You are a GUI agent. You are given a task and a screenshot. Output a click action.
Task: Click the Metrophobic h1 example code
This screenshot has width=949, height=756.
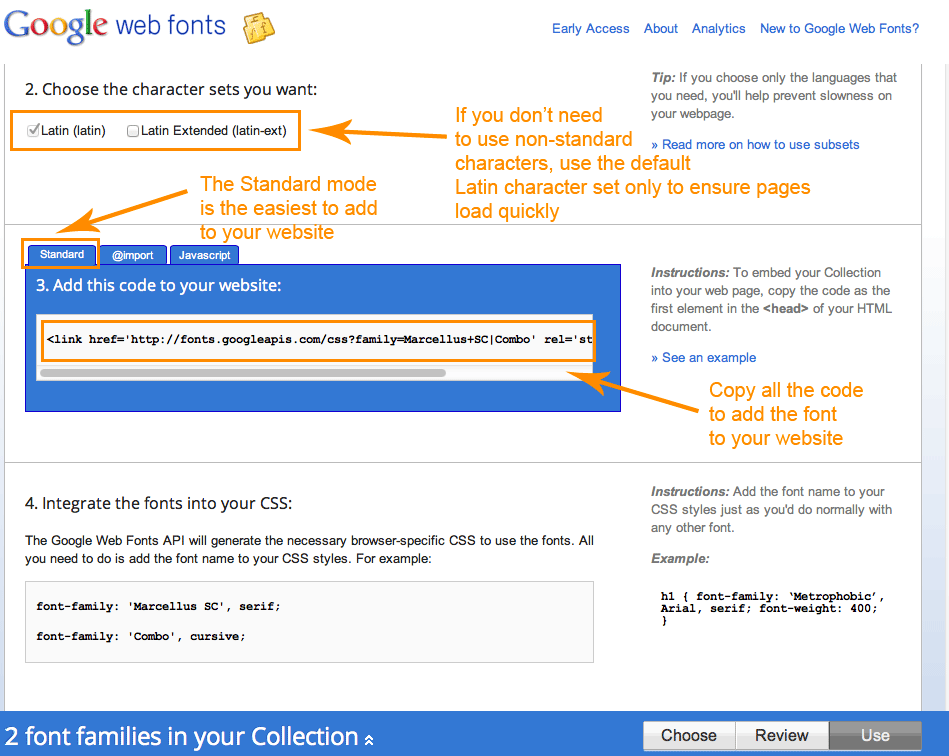coord(772,608)
